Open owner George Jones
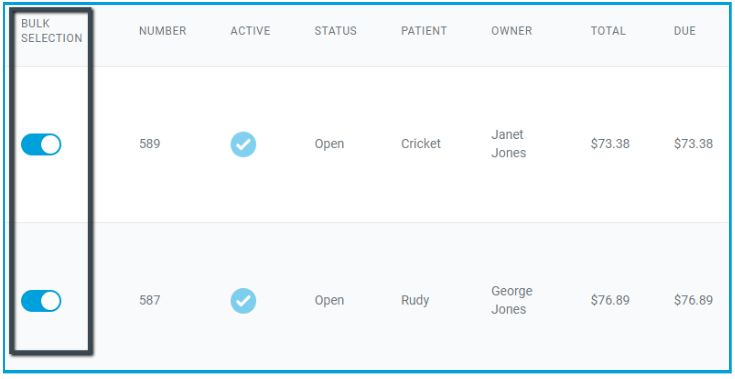 pyautogui.click(x=512, y=300)
